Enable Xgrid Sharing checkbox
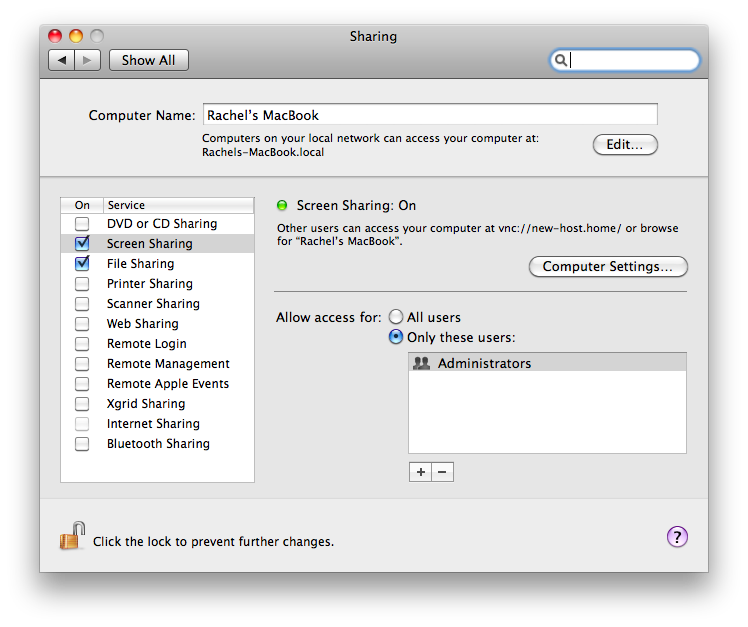Image resolution: width=748 pixels, height=627 pixels. pyautogui.click(x=82, y=404)
